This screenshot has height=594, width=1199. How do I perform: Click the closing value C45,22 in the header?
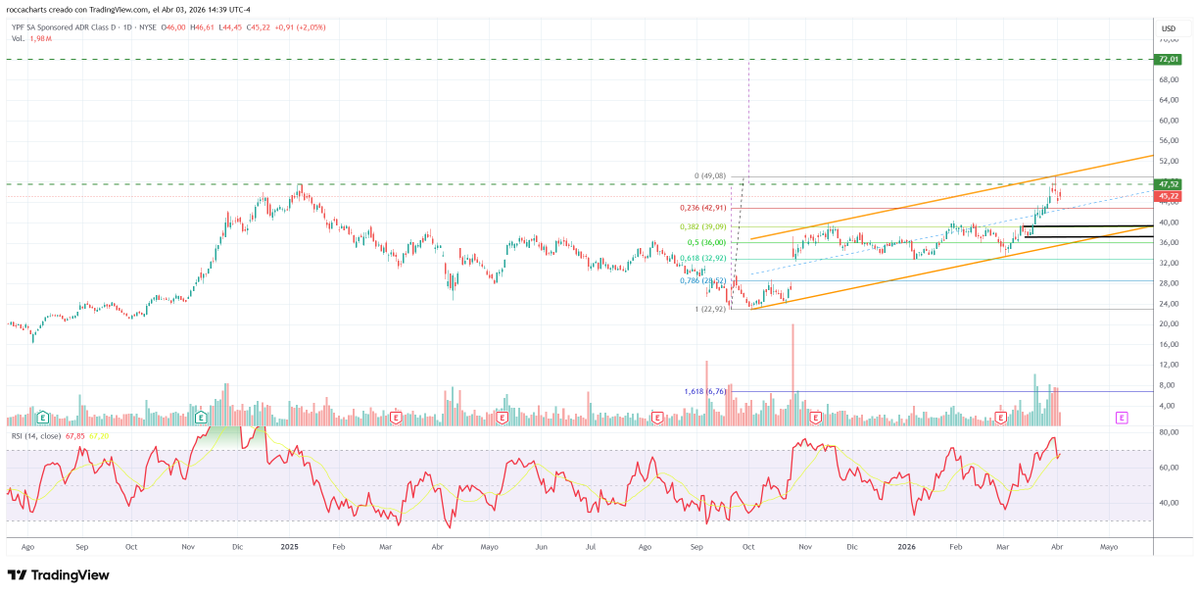(x=259, y=27)
